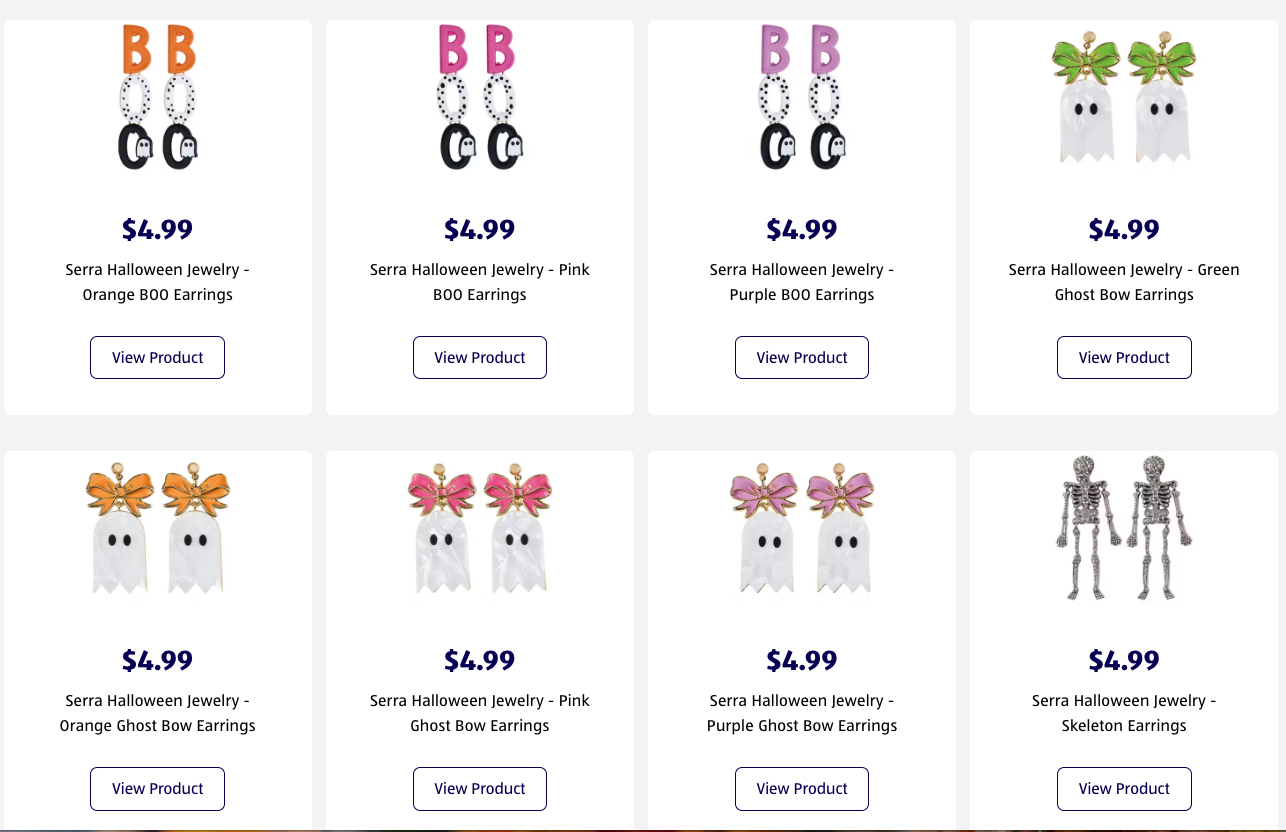
Task: Click the Purple BOO Earrings product image
Action: pos(802,98)
